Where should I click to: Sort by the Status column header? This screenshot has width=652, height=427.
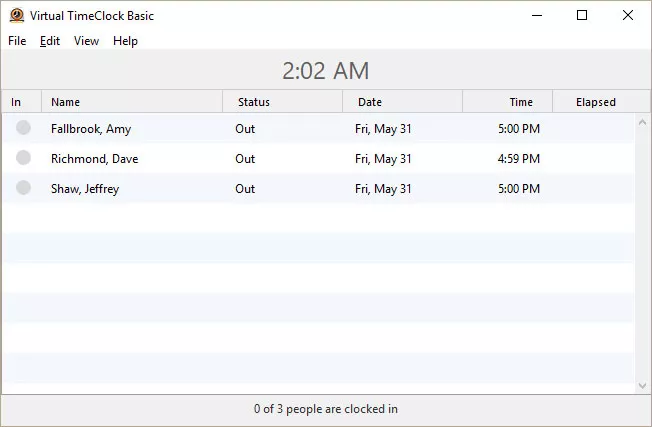tap(283, 101)
